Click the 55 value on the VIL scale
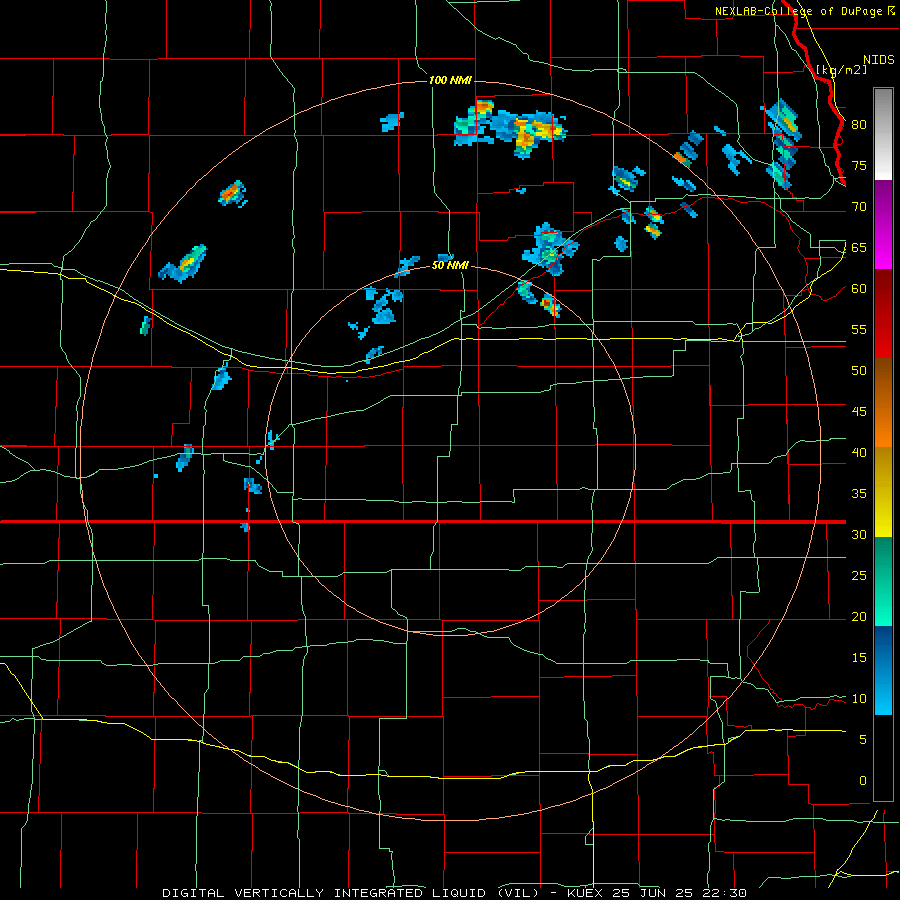 tap(859, 329)
